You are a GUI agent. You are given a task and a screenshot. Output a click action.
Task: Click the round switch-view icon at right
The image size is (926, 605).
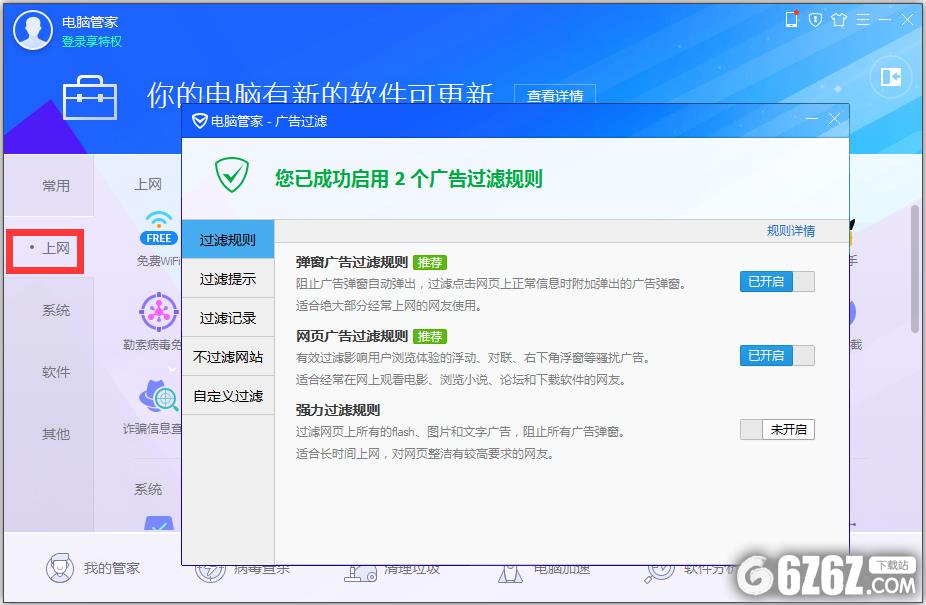pos(891,77)
